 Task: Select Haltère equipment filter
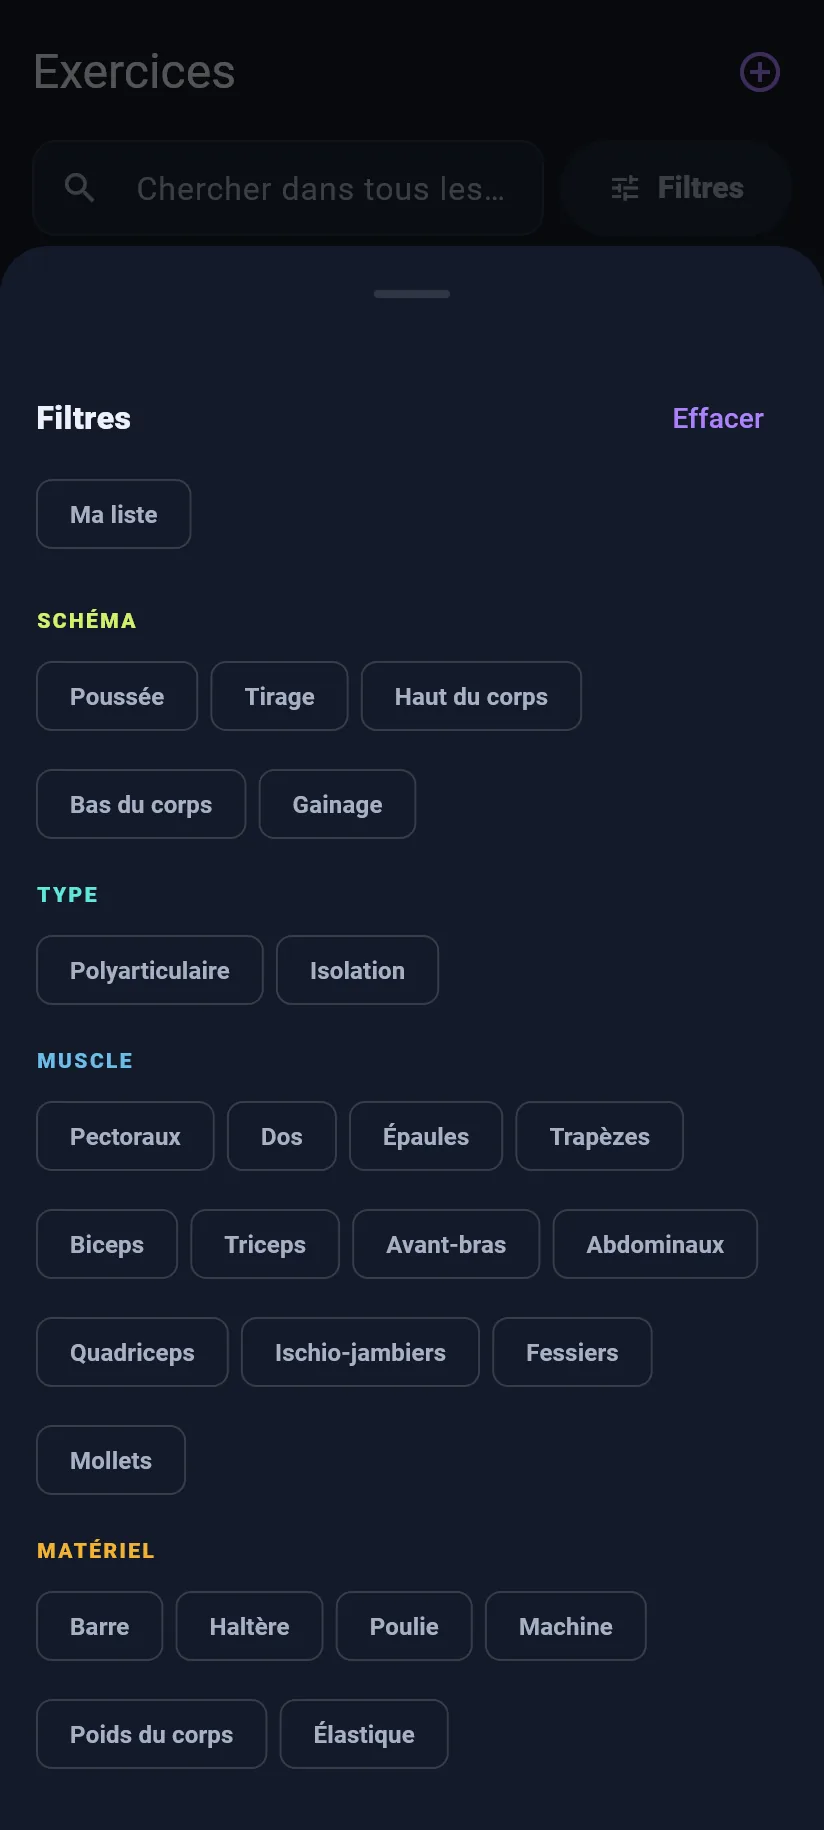[249, 1626]
